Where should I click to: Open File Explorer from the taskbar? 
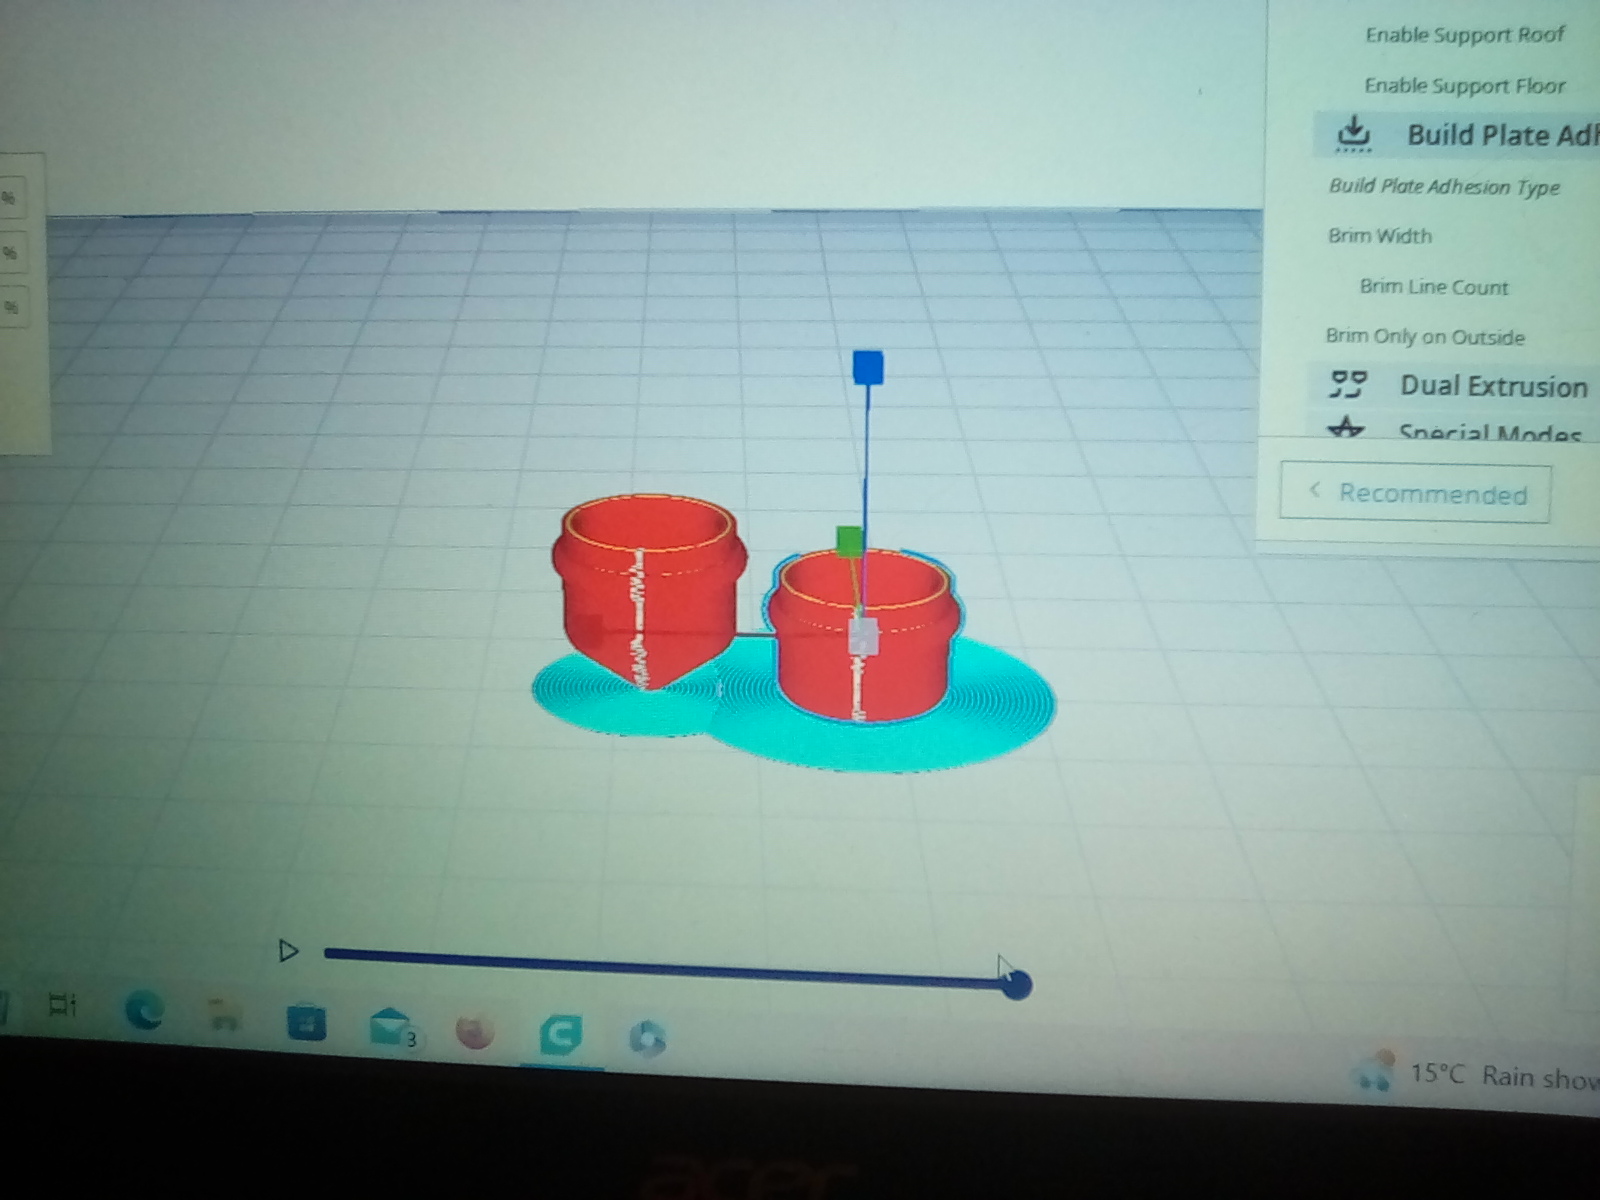225,1016
